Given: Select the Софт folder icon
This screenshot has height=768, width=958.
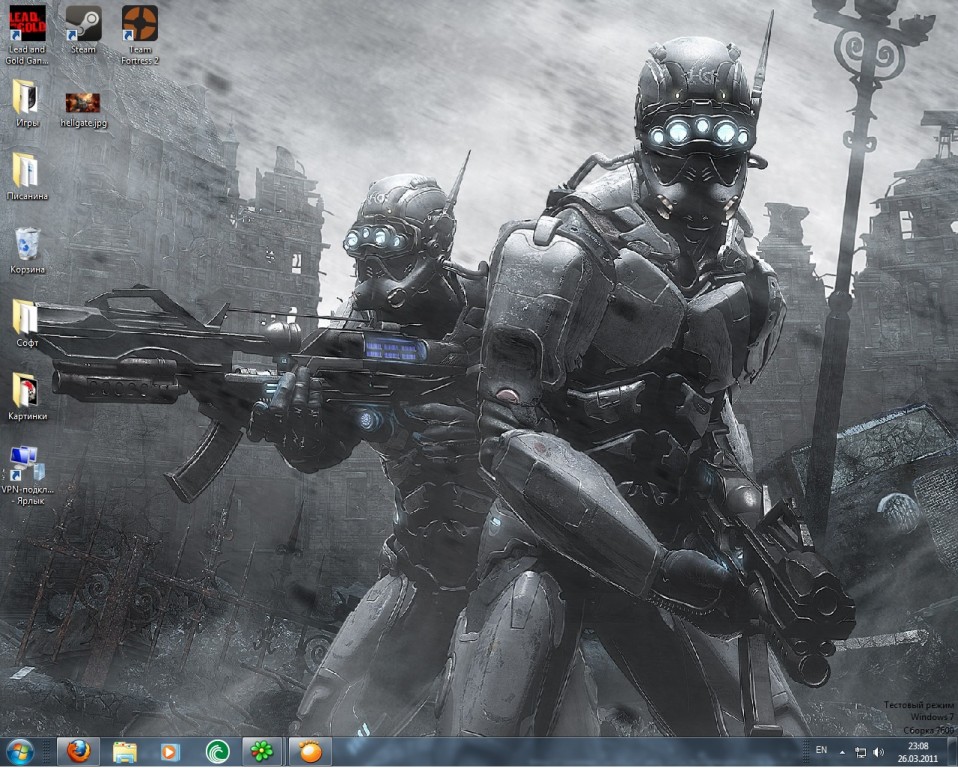Looking at the screenshot, I should pos(27,323).
